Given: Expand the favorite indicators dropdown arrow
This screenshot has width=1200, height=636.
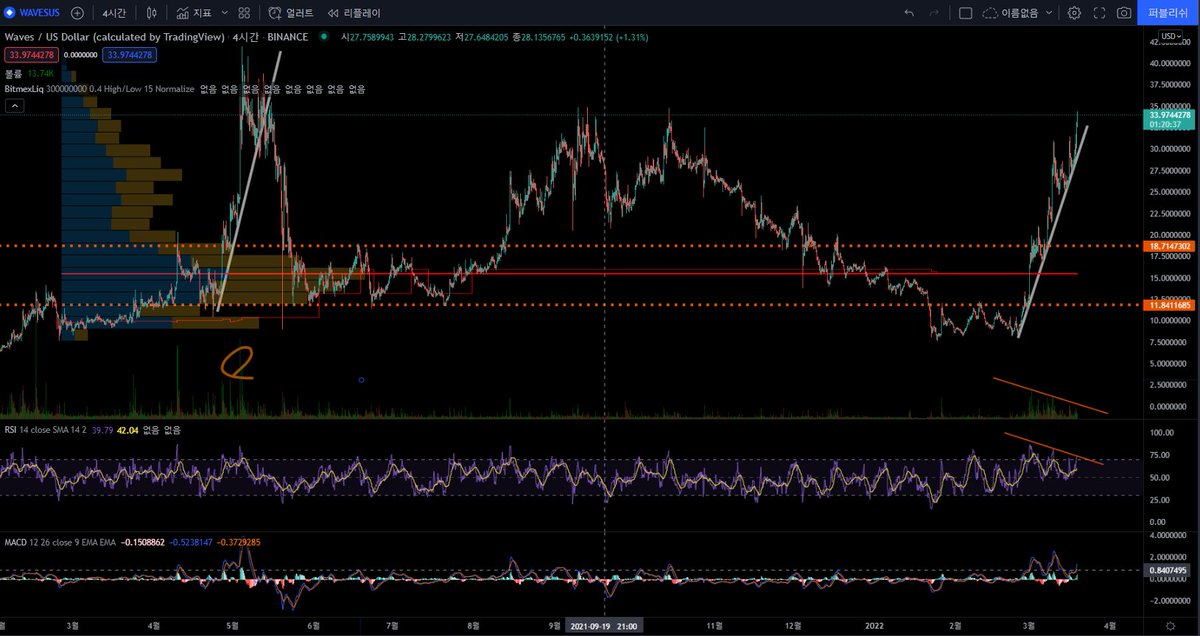Looking at the screenshot, I should pyautogui.click(x=225, y=14).
